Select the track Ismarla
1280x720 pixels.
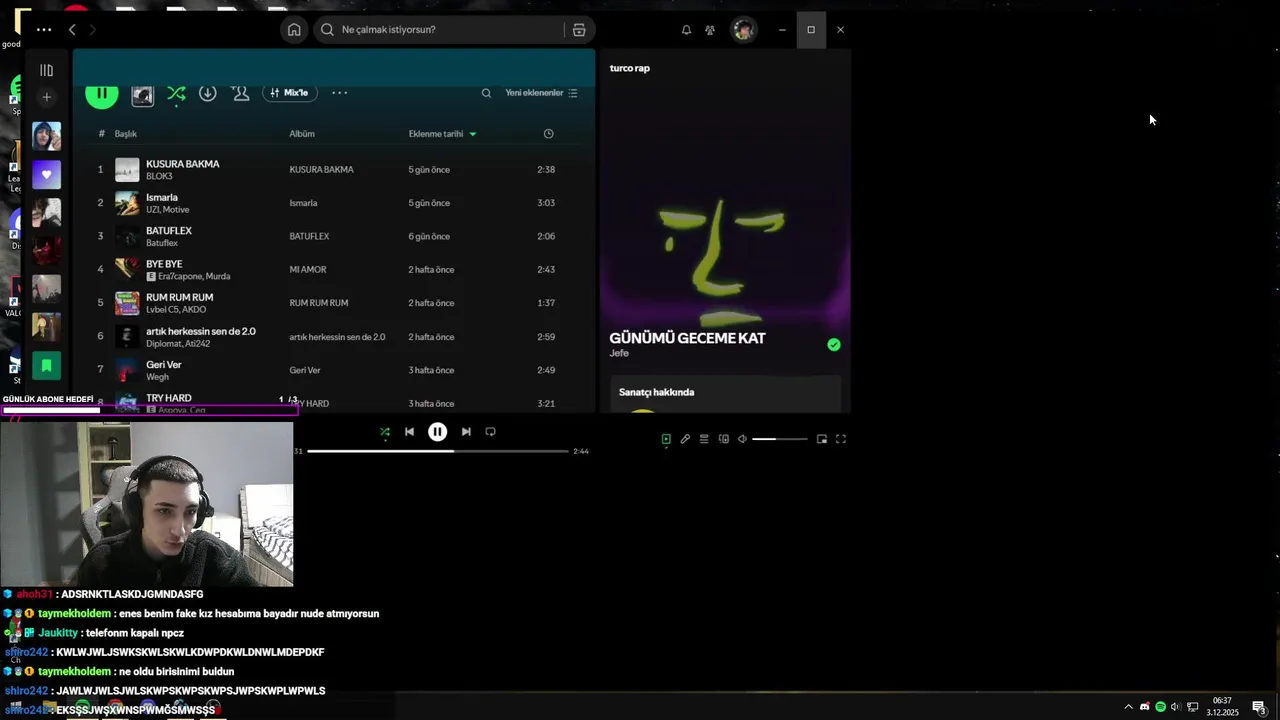pyautogui.click(x=162, y=197)
